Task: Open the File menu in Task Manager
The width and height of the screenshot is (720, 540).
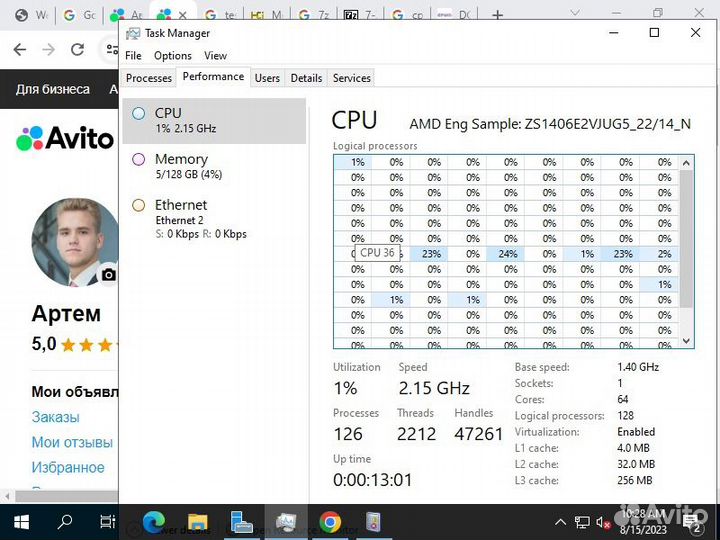Action: [133, 56]
